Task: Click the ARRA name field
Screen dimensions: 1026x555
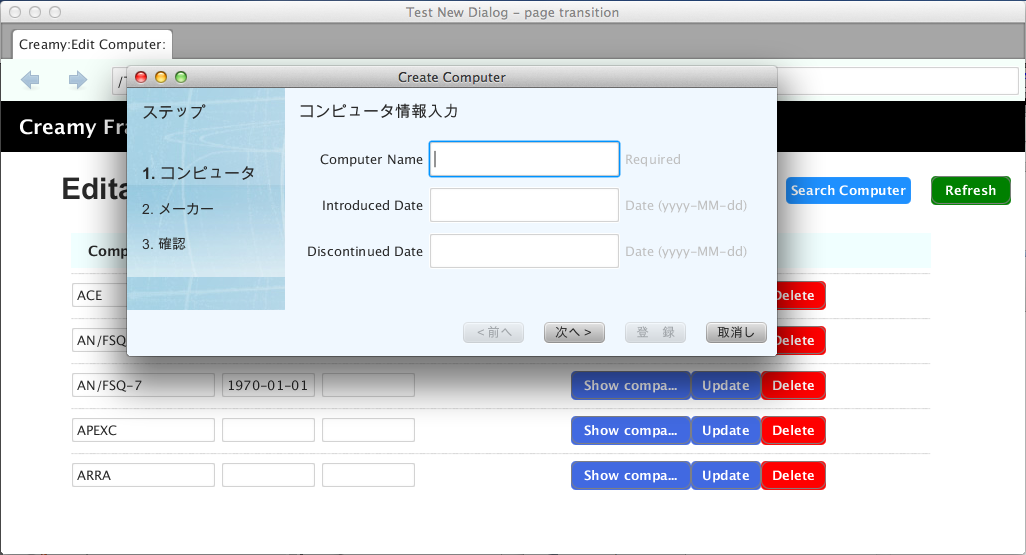Action: pos(143,476)
